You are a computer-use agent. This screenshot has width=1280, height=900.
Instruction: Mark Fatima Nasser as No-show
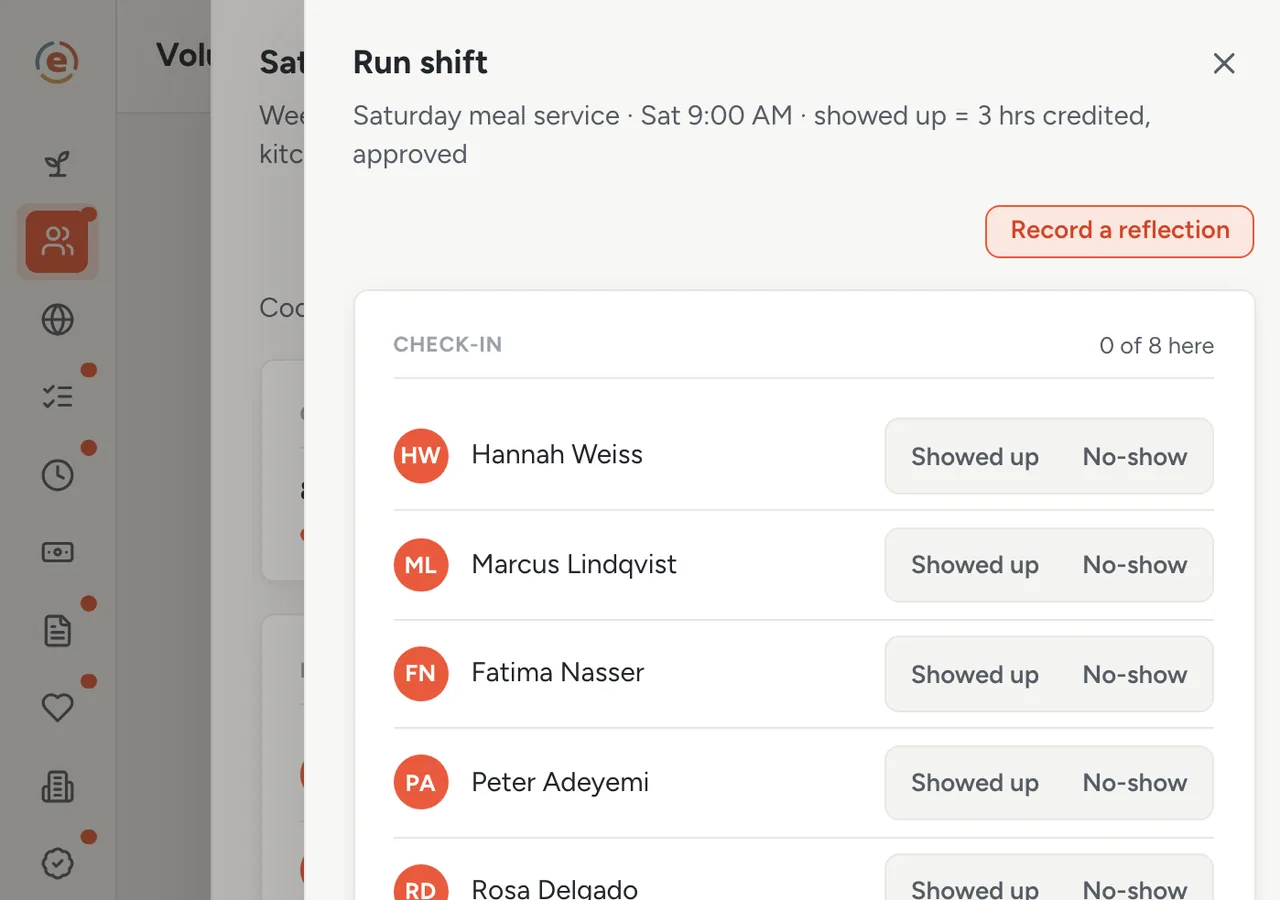point(1135,675)
